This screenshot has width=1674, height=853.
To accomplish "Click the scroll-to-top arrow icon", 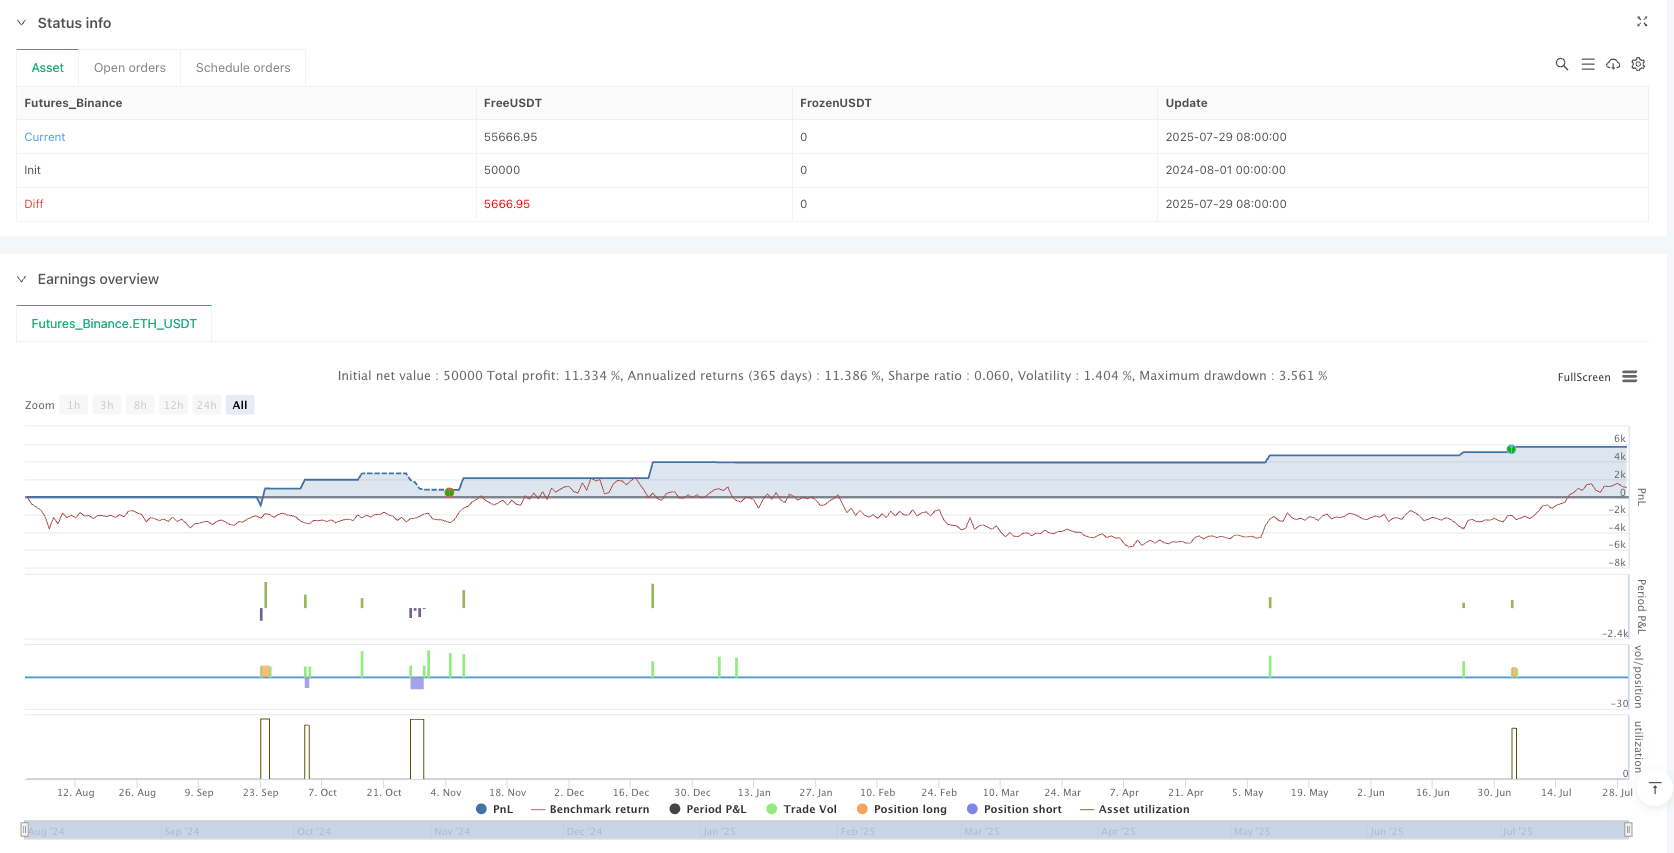I will (x=1655, y=788).
